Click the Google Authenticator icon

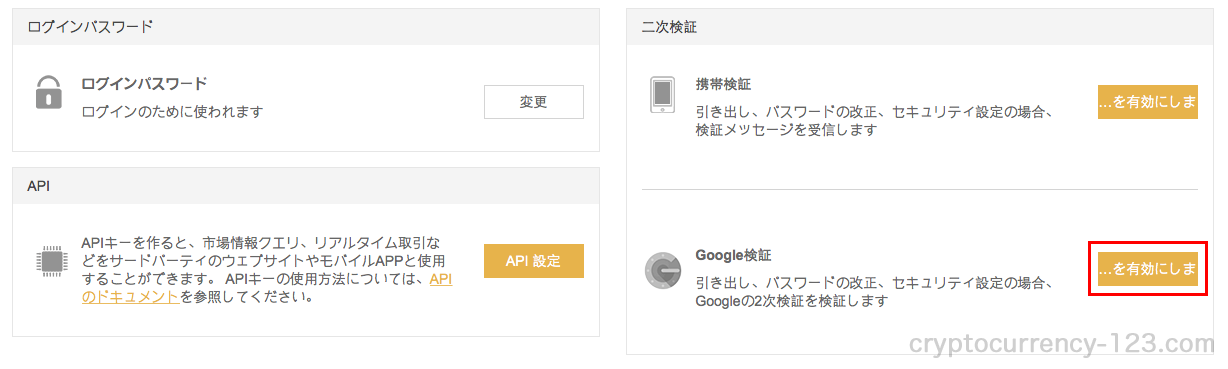pos(663,270)
